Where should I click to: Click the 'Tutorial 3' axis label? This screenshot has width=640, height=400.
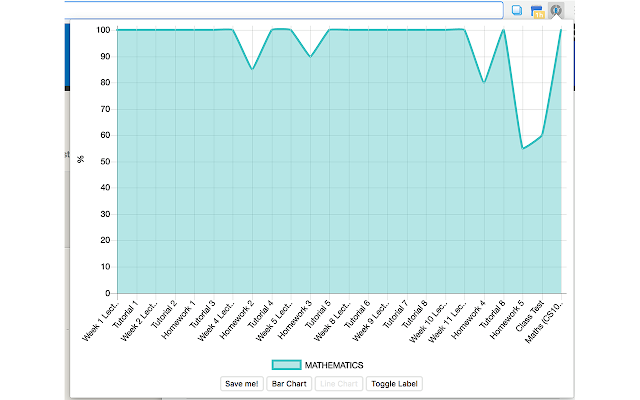coord(202,316)
